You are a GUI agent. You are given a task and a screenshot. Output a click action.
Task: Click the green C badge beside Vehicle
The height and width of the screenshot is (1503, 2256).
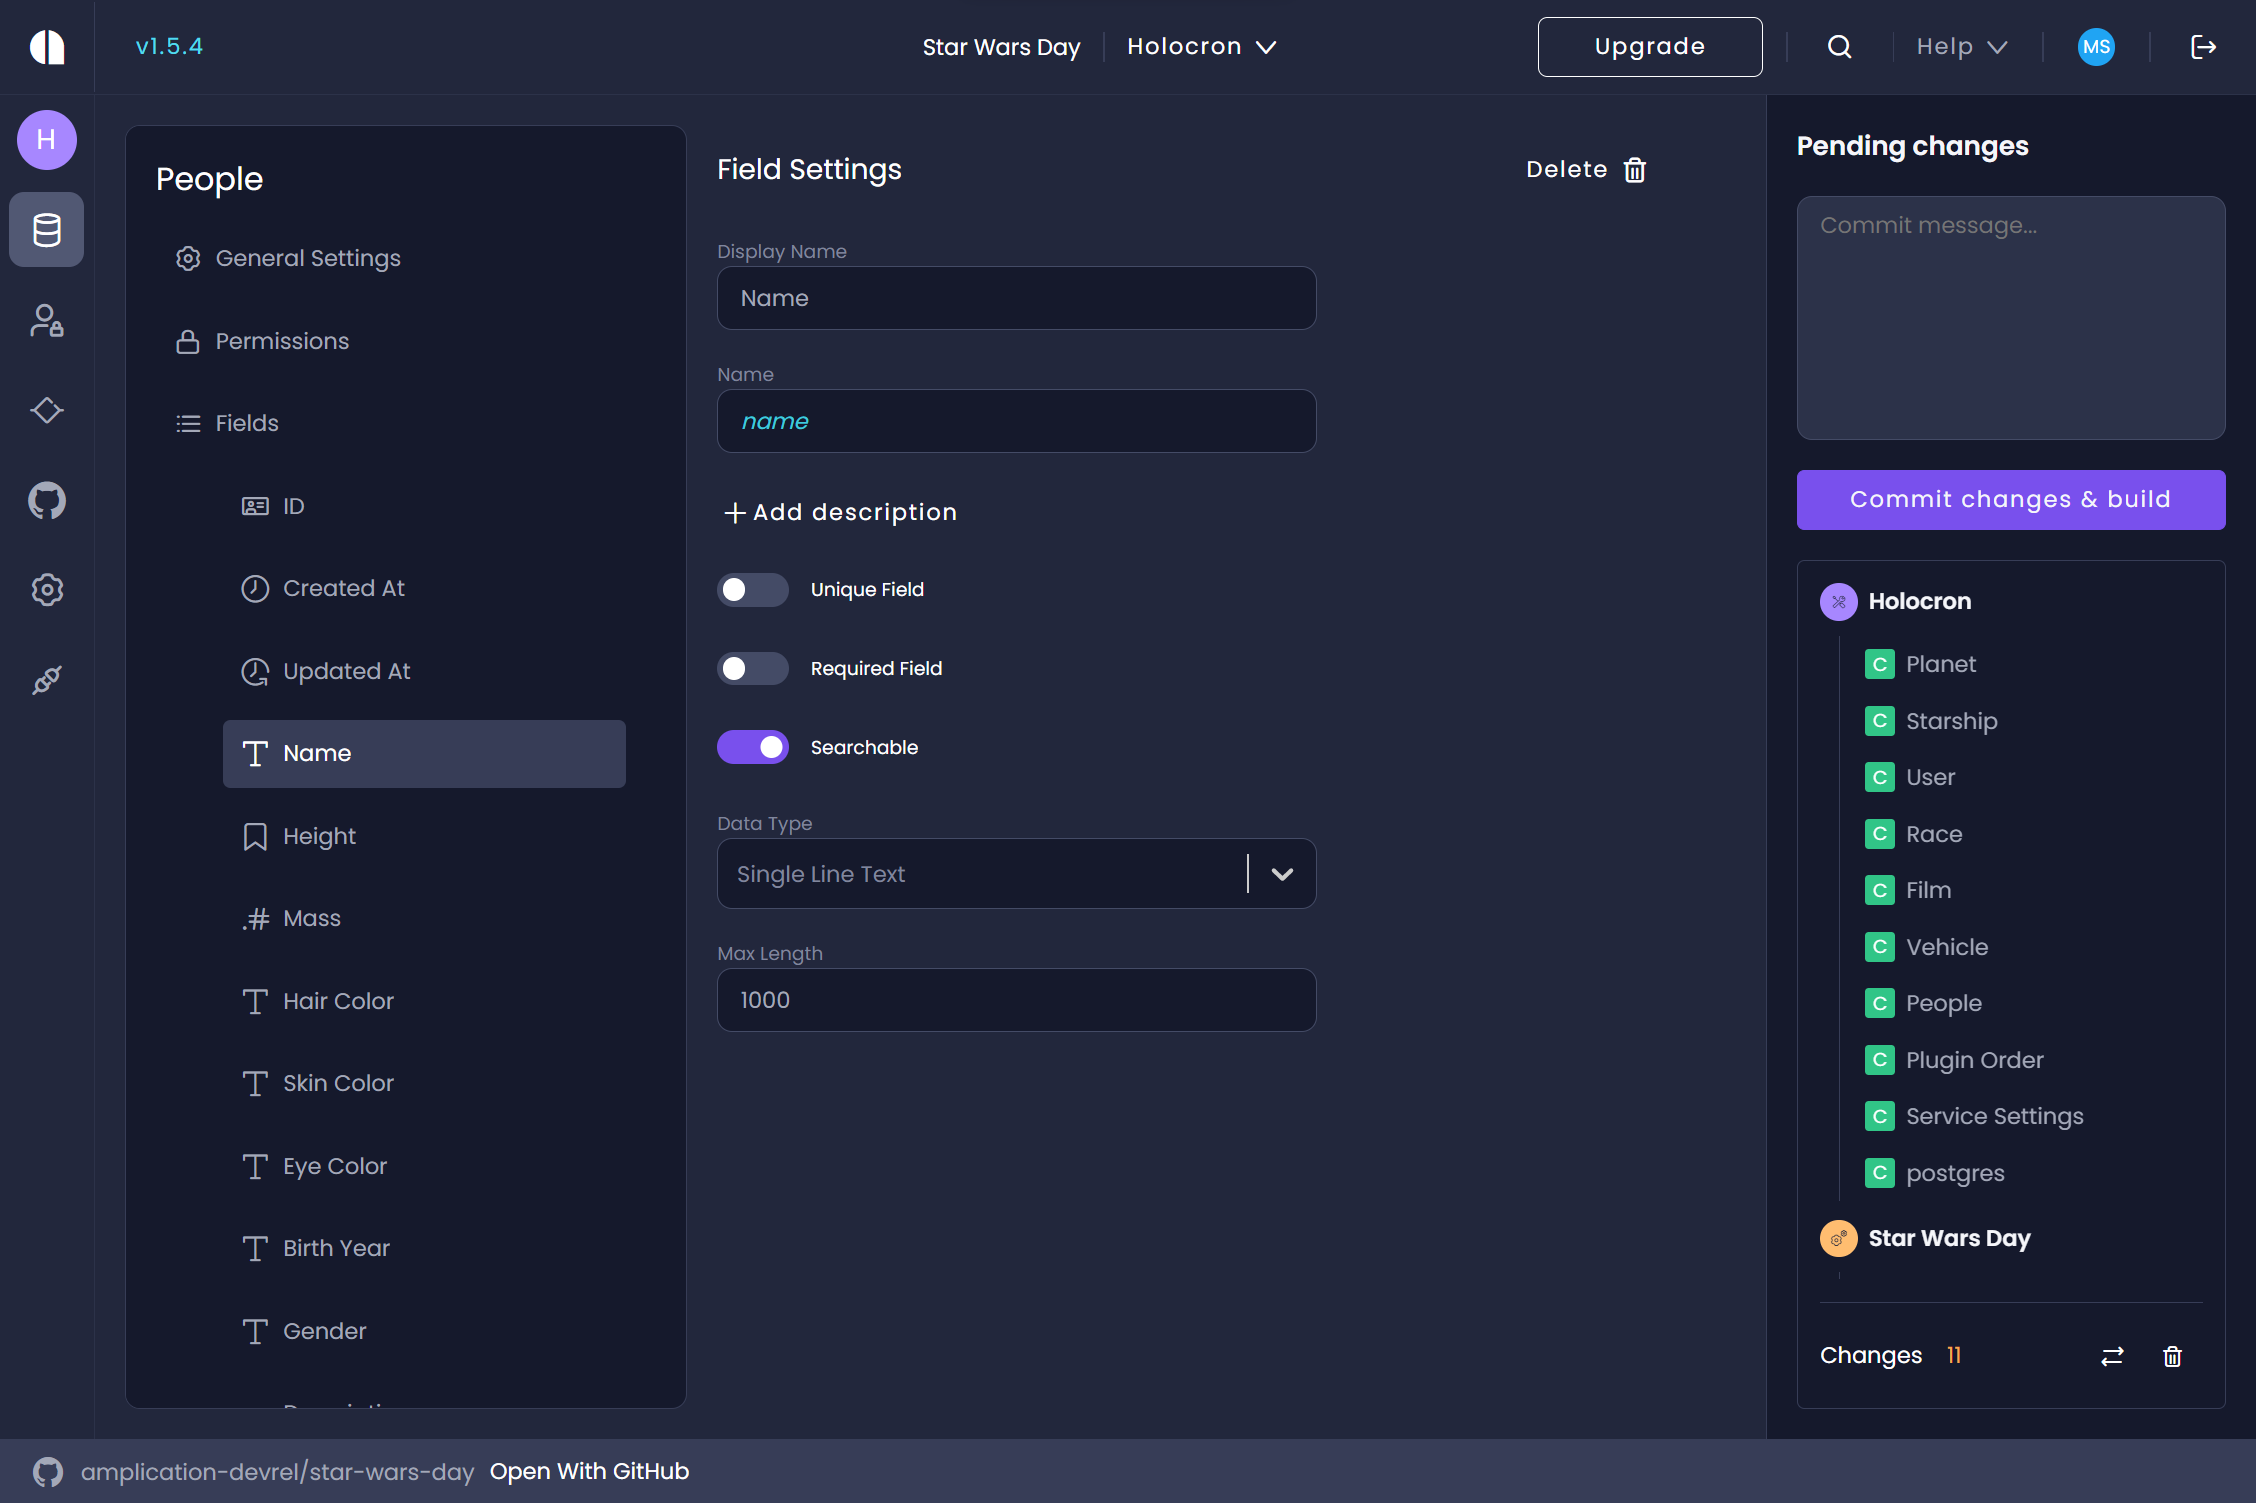1880,947
